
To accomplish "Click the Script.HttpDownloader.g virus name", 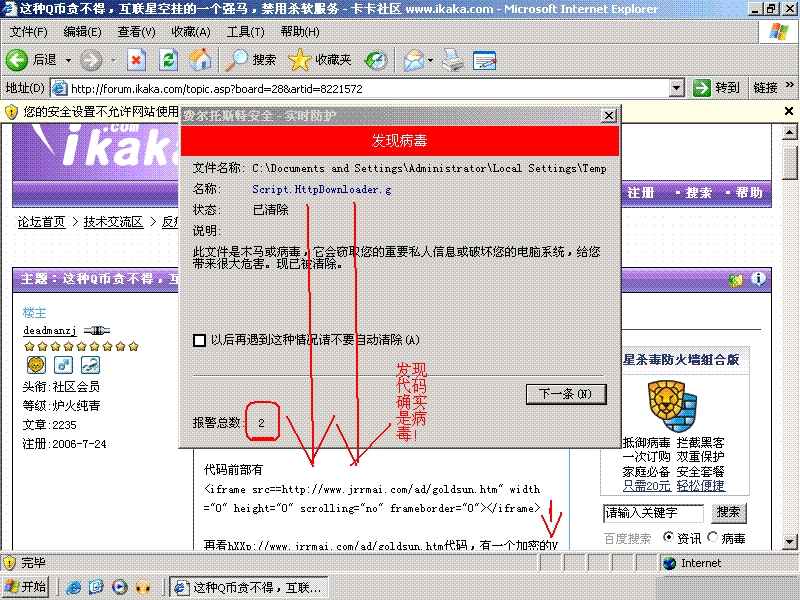I will [x=321, y=189].
